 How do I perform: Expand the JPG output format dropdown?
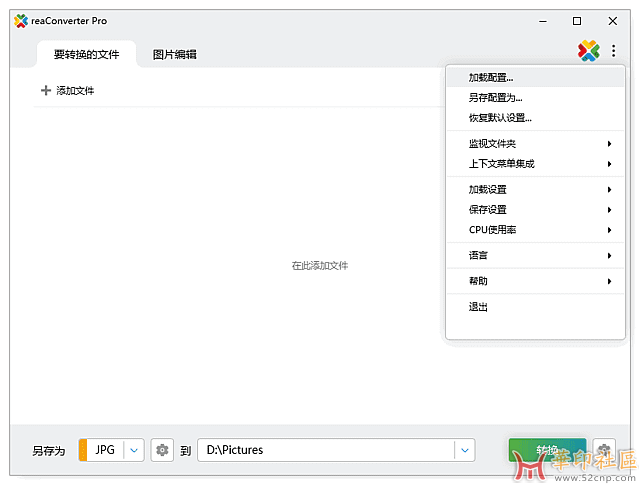(x=135, y=450)
